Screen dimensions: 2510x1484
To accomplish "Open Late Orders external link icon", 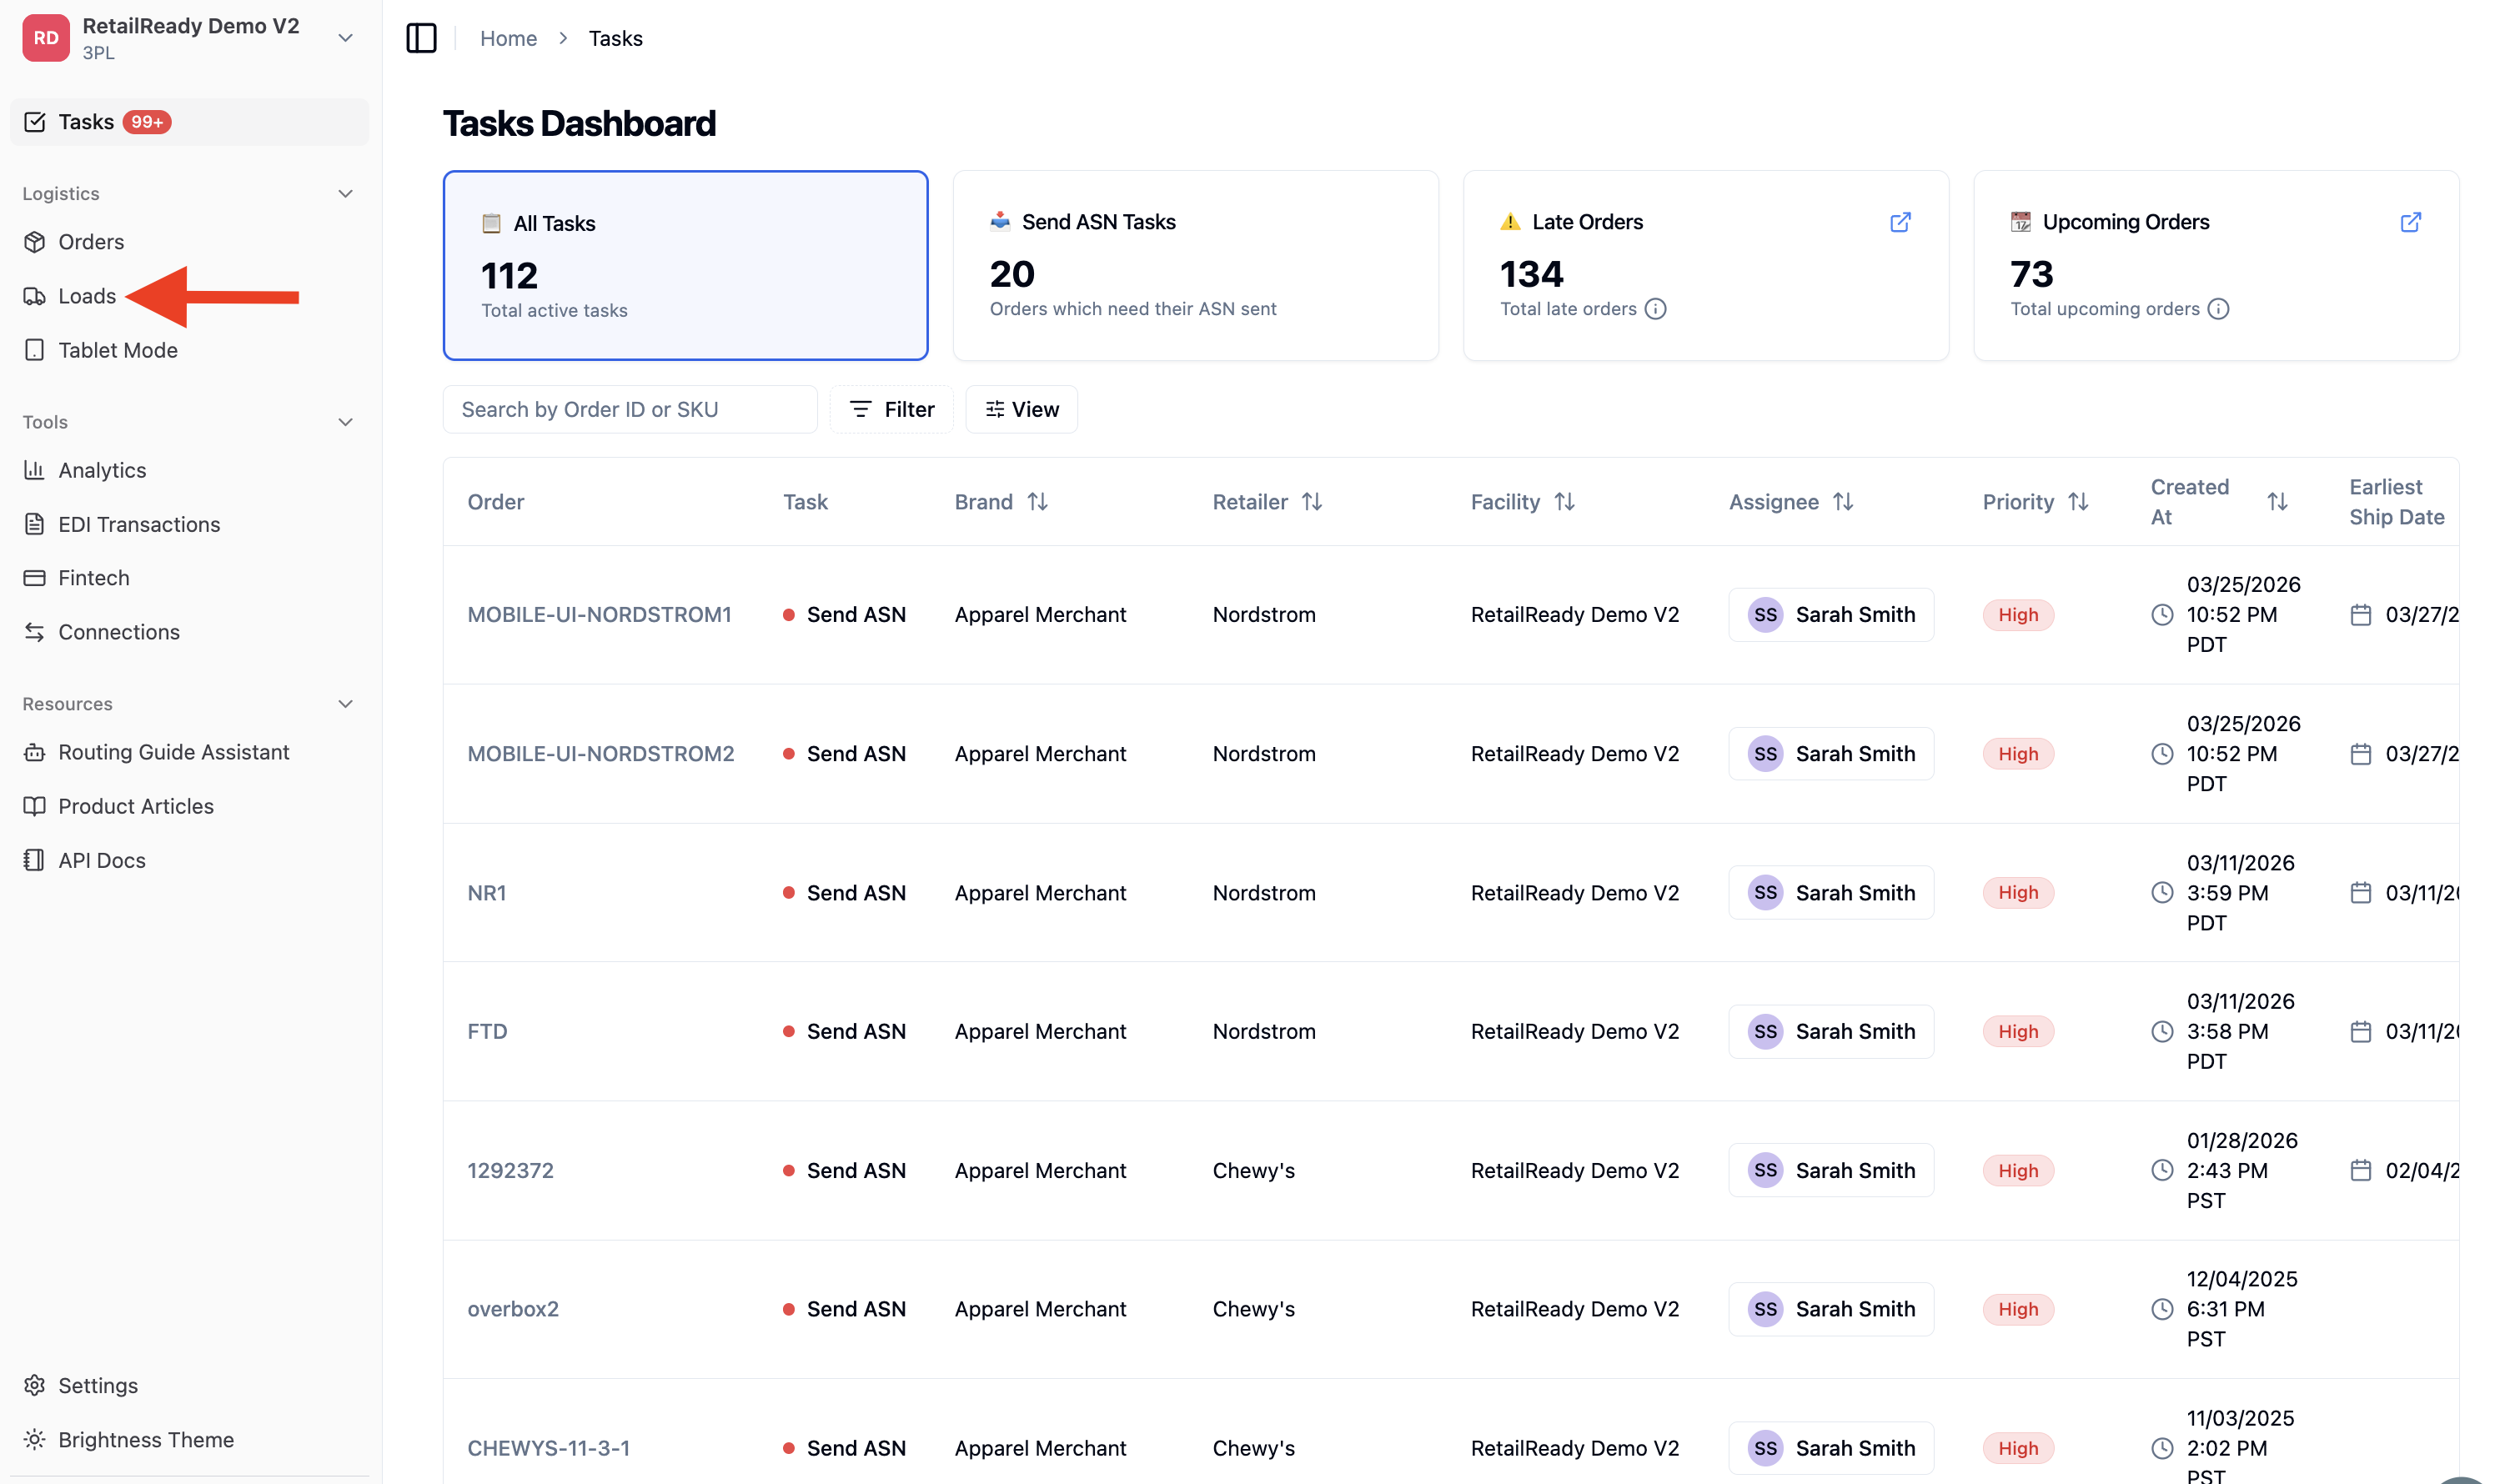I will (1900, 222).
